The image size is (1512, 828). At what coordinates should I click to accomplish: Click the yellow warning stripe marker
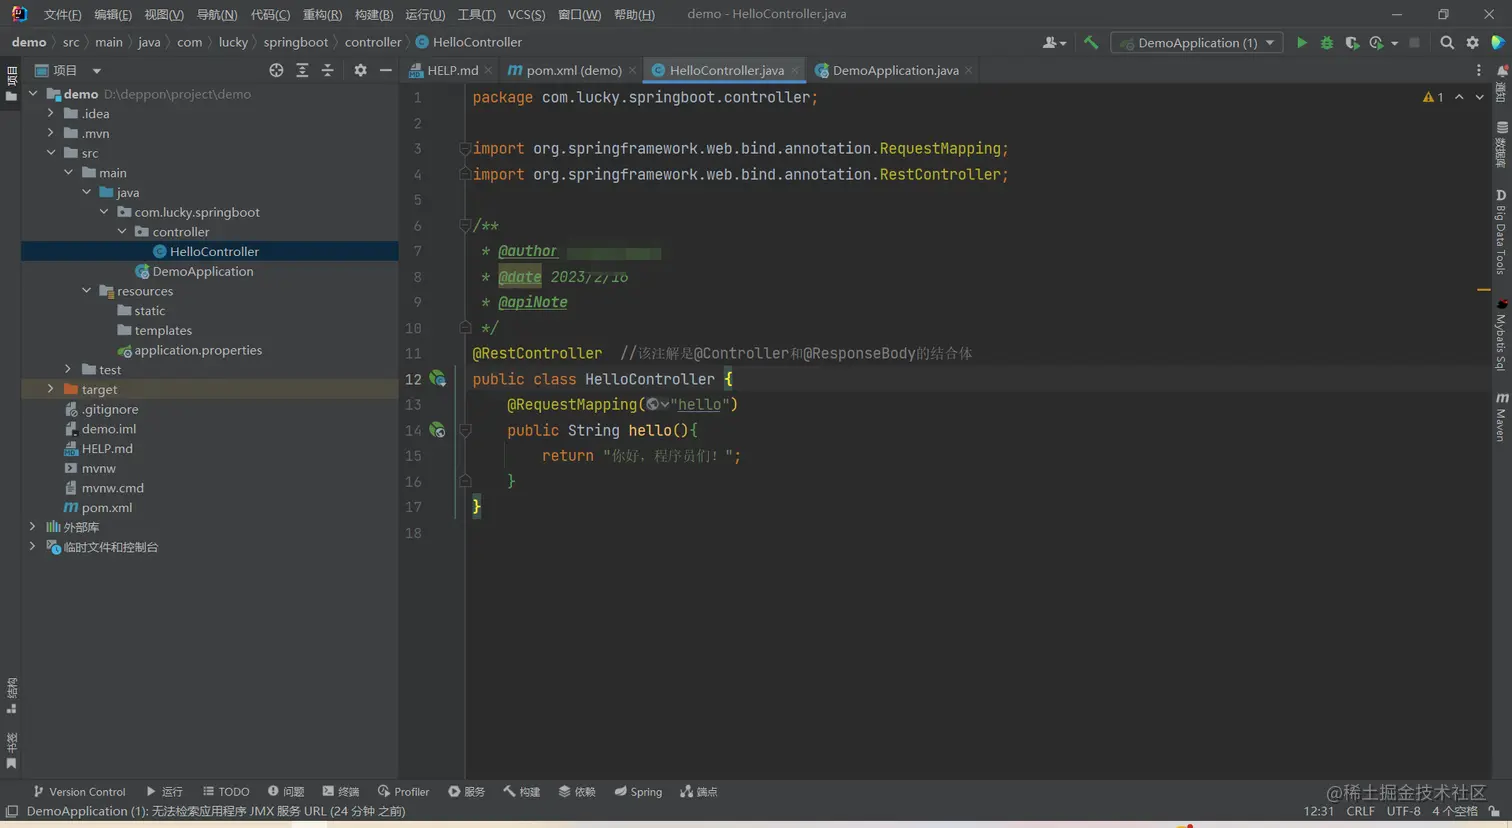(1483, 290)
